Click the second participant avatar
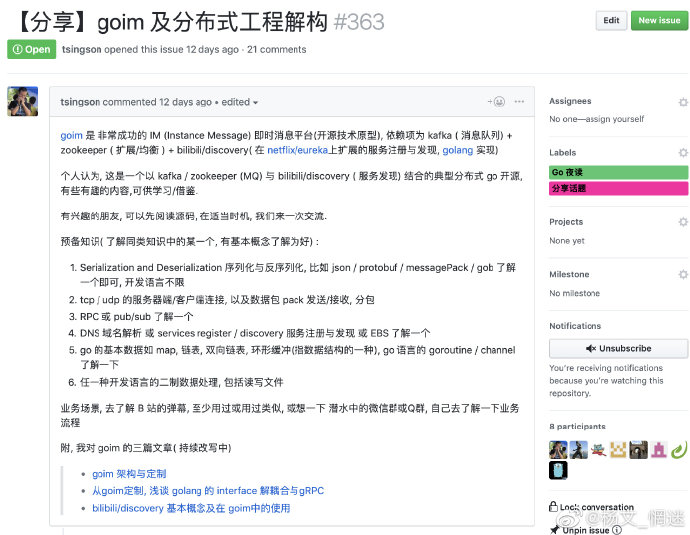 click(578, 450)
